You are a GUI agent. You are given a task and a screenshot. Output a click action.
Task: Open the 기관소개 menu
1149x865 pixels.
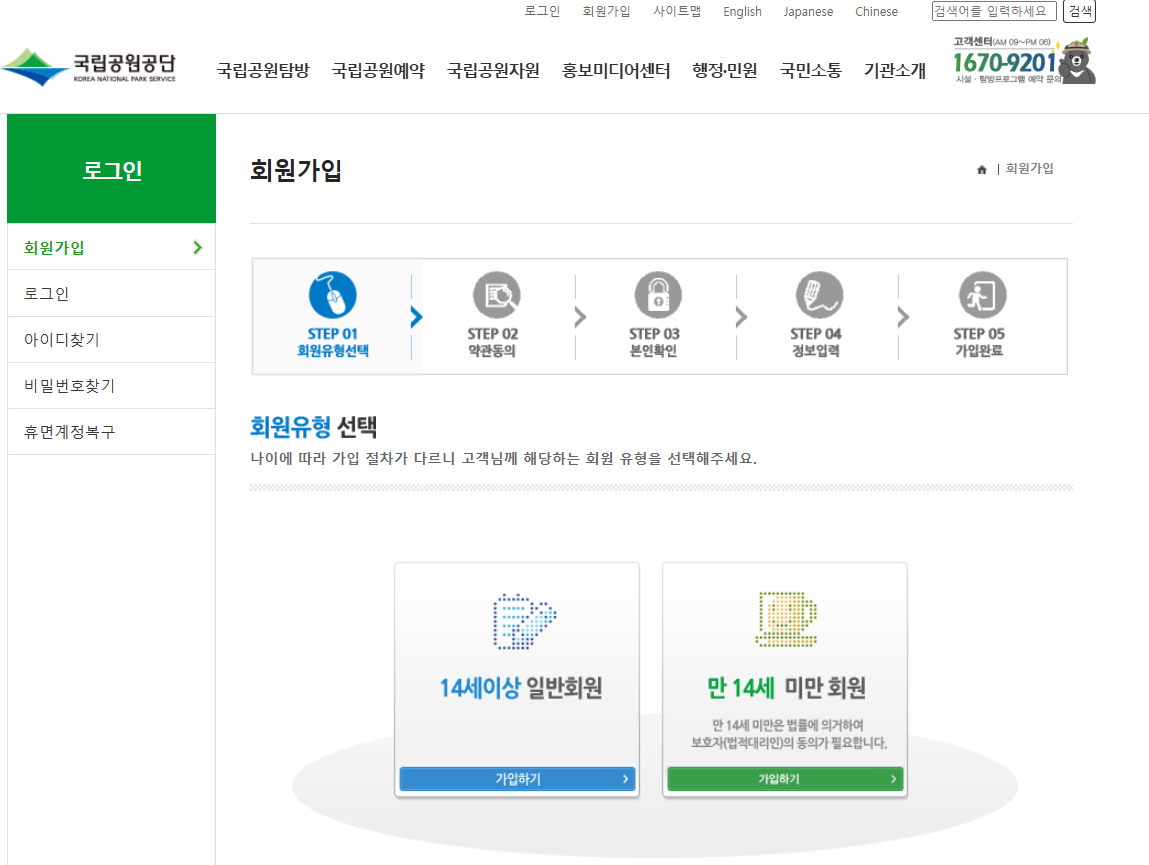(x=893, y=71)
